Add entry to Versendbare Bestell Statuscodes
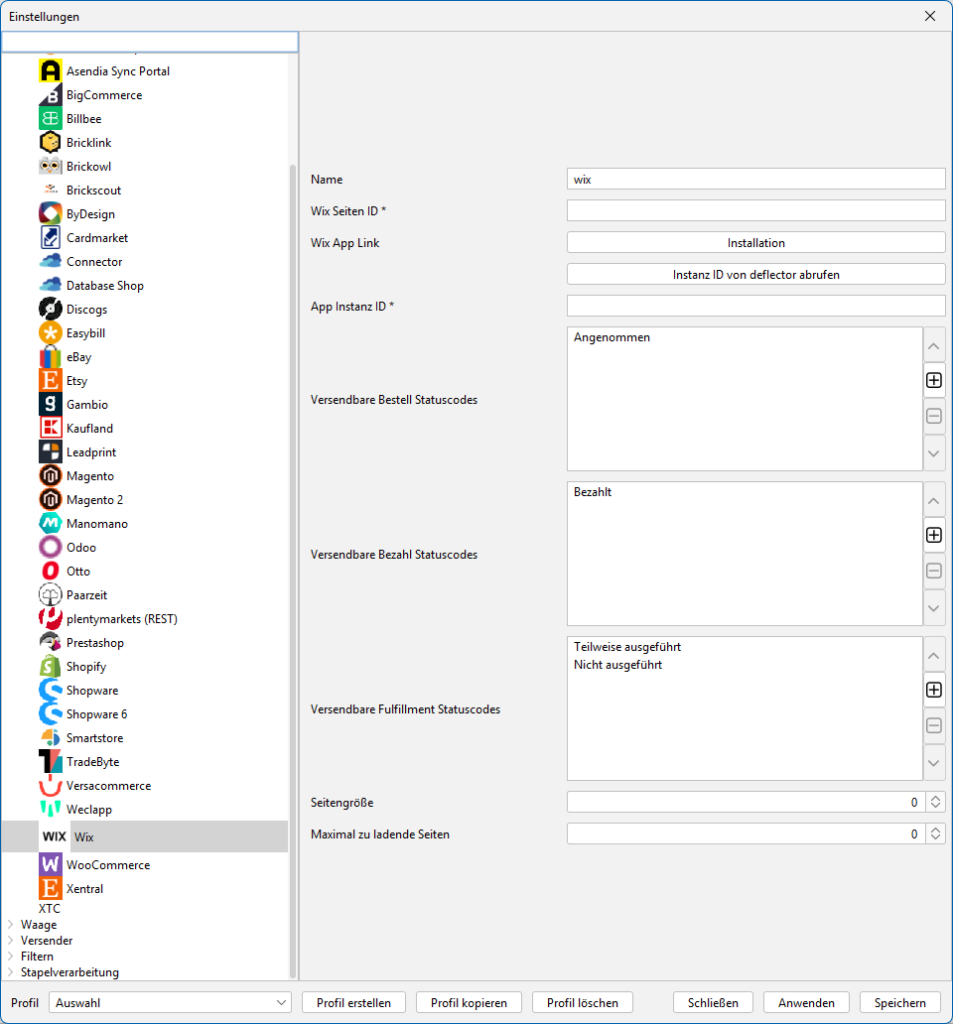This screenshot has width=953, height=1024. point(934,380)
